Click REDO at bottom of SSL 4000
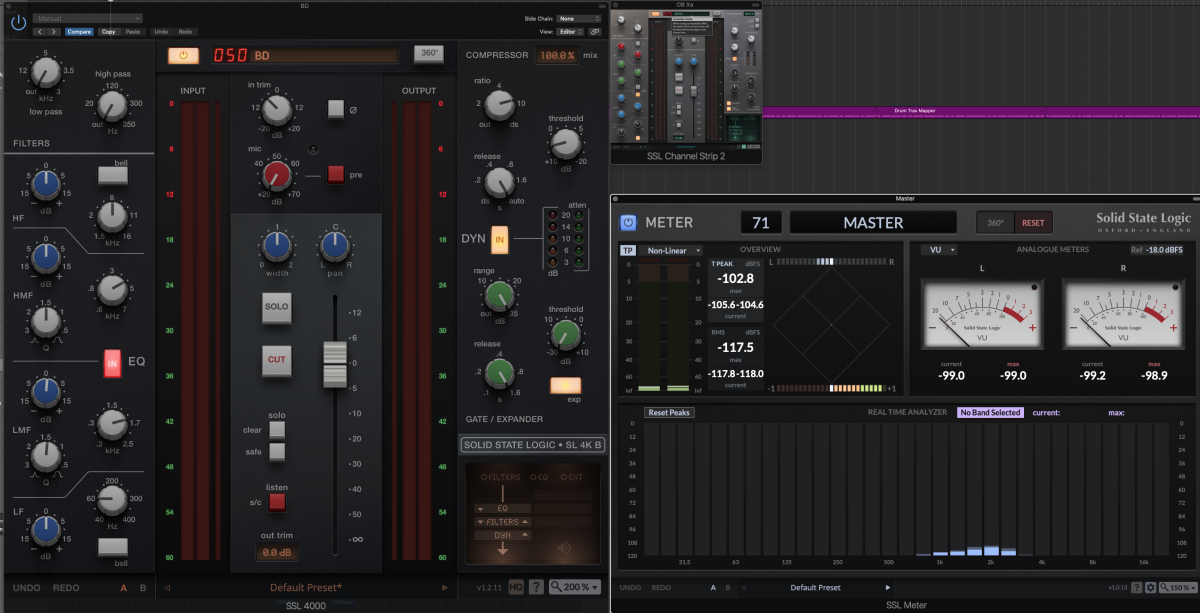The width and height of the screenshot is (1200, 613). coord(66,588)
